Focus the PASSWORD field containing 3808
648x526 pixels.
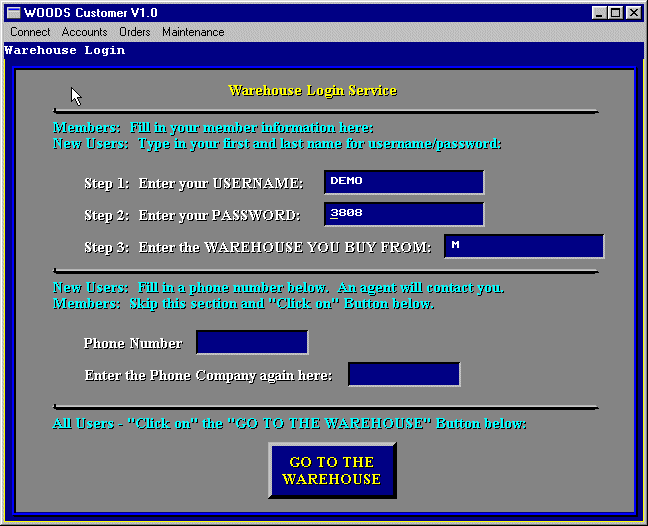(x=404, y=214)
